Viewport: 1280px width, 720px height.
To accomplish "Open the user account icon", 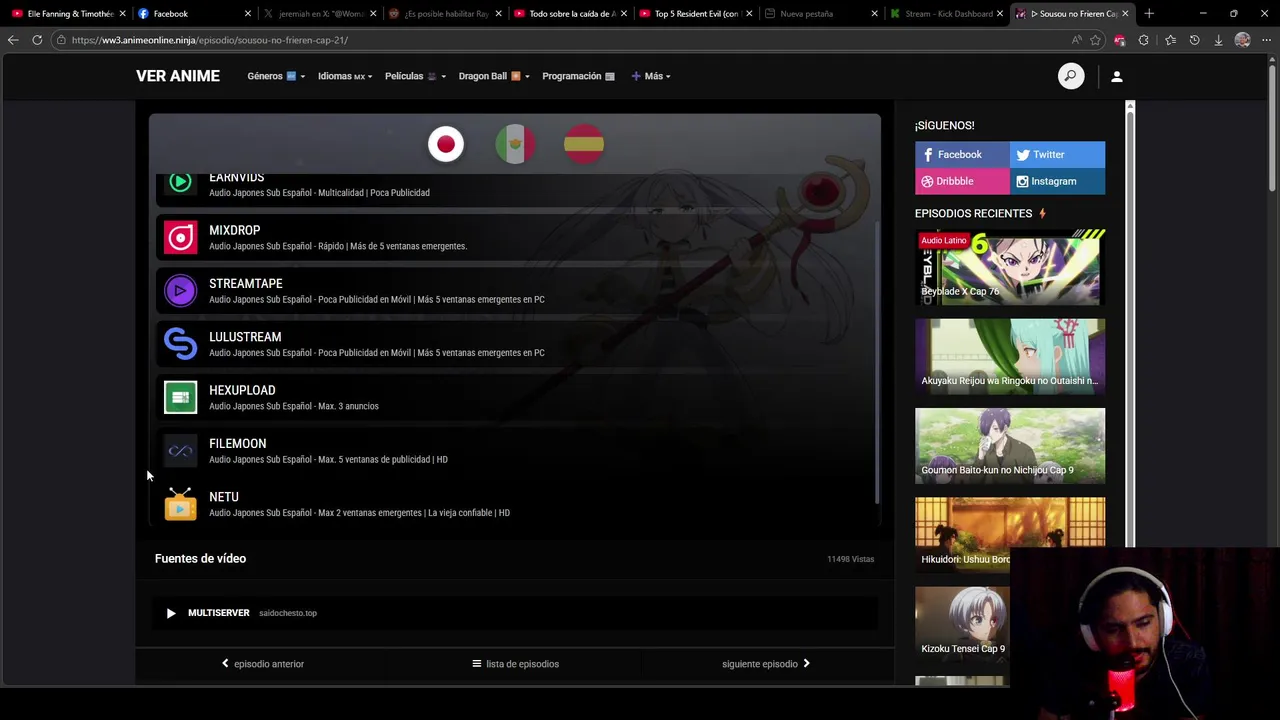I will pos(1117,76).
